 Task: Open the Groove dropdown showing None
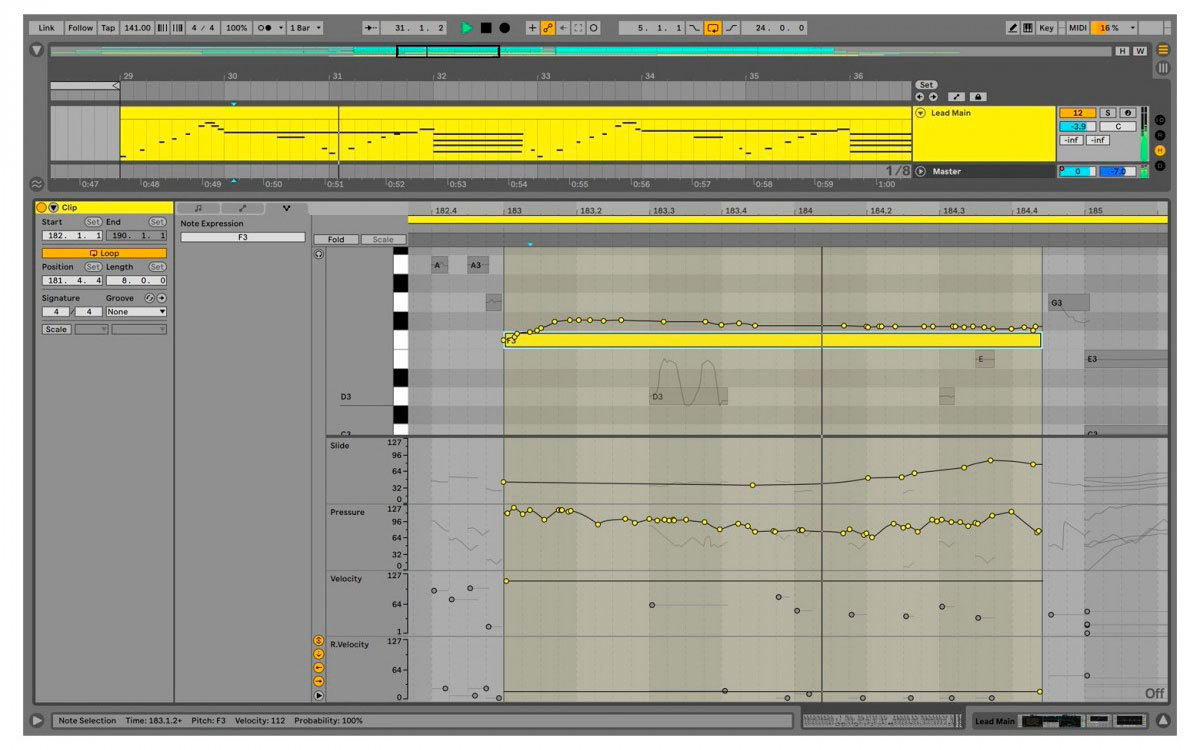[x=136, y=312]
